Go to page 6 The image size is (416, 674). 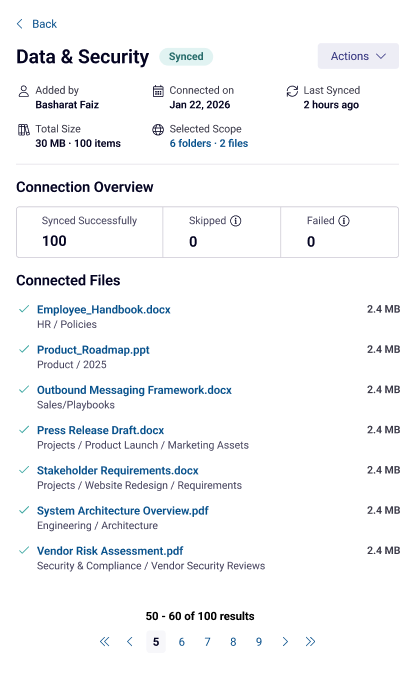(182, 642)
